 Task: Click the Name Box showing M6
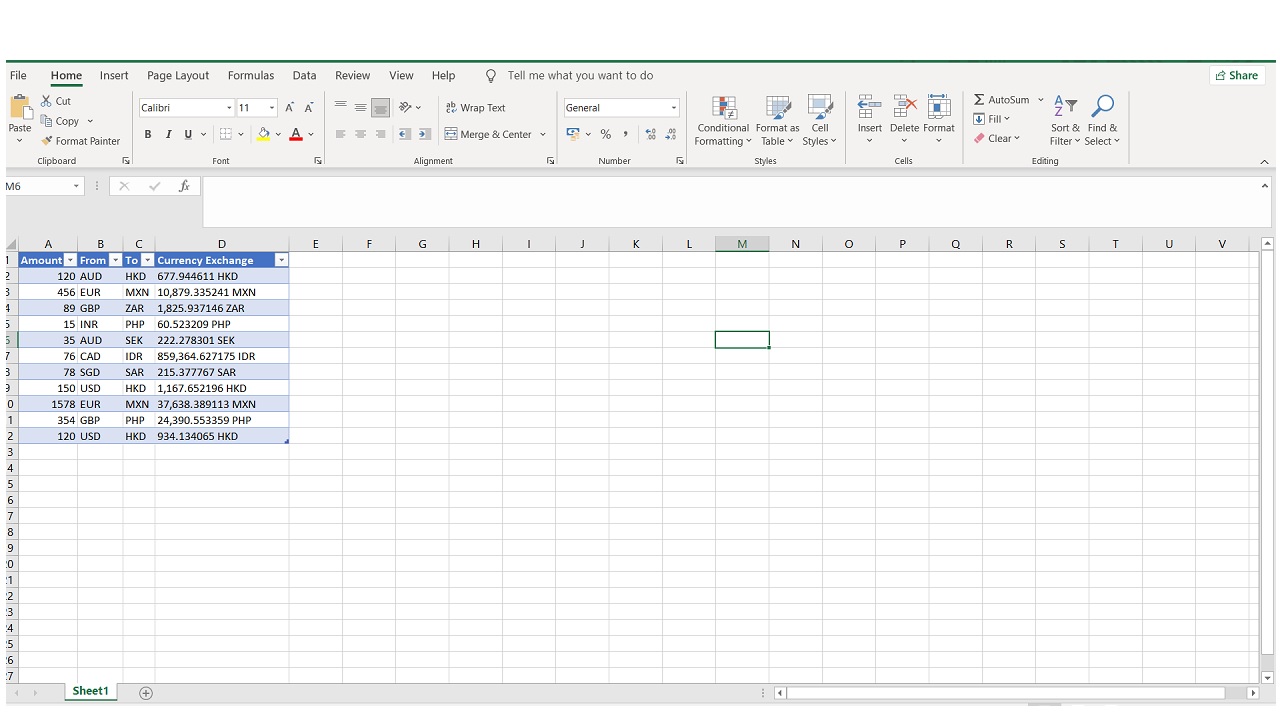pyautogui.click(x=38, y=186)
